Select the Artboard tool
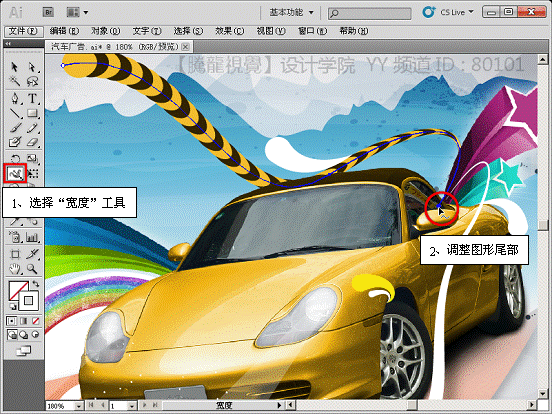Screen dimensions: 552x414 point(14,254)
